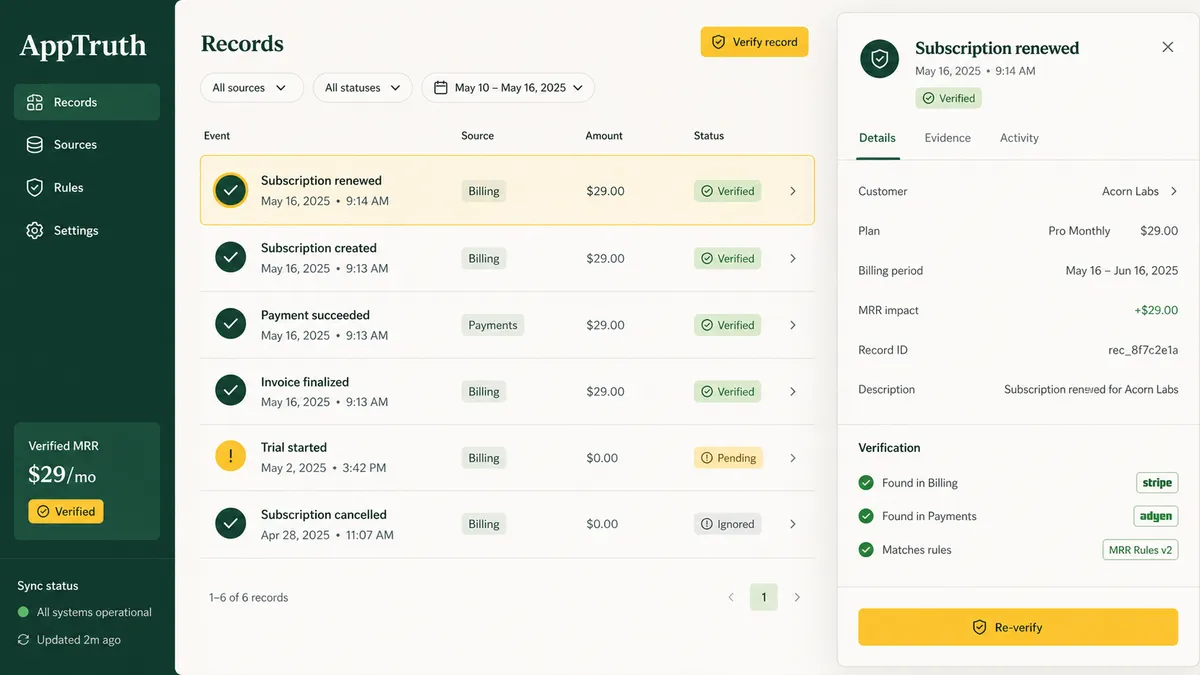Expand the Subscription cancelled row chevron
Image resolution: width=1200 pixels, height=675 pixels.
click(793, 524)
